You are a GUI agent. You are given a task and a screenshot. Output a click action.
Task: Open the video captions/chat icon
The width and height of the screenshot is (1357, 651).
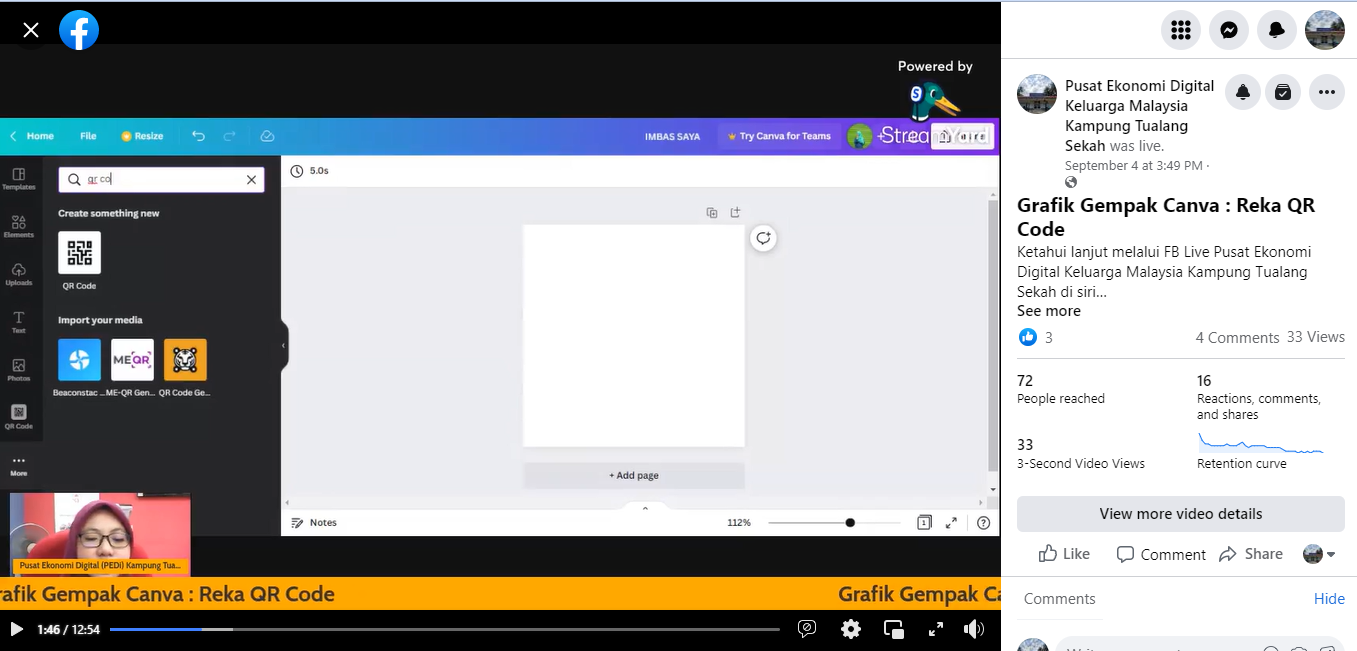click(x=807, y=629)
